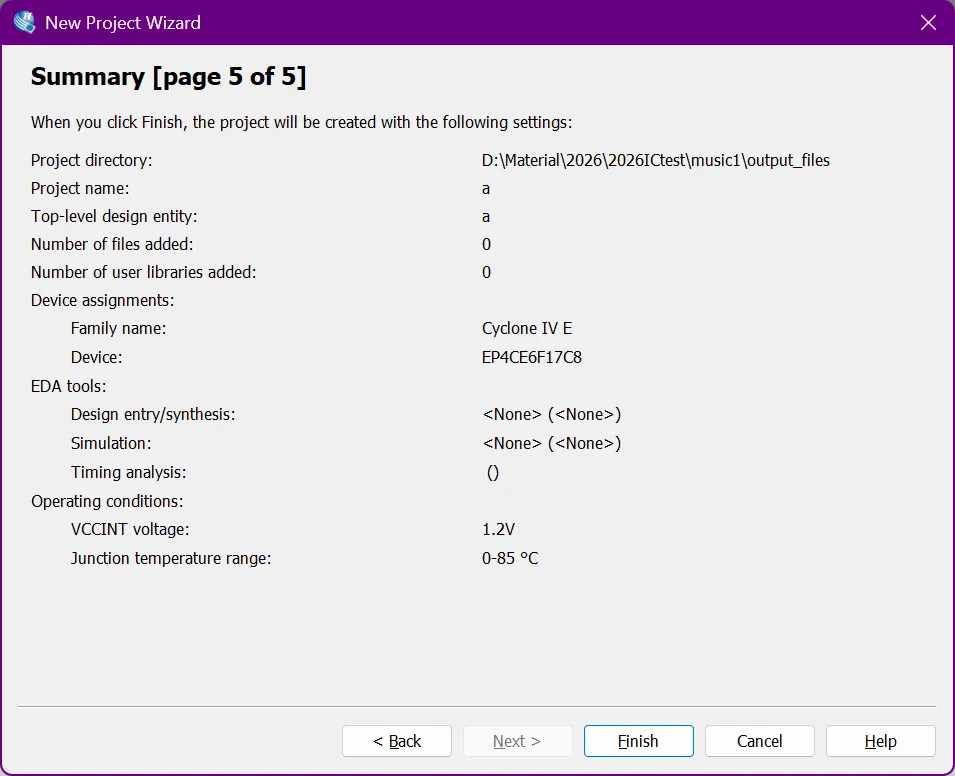955x776 pixels.
Task: Click the Family name label
Action: [118, 328]
